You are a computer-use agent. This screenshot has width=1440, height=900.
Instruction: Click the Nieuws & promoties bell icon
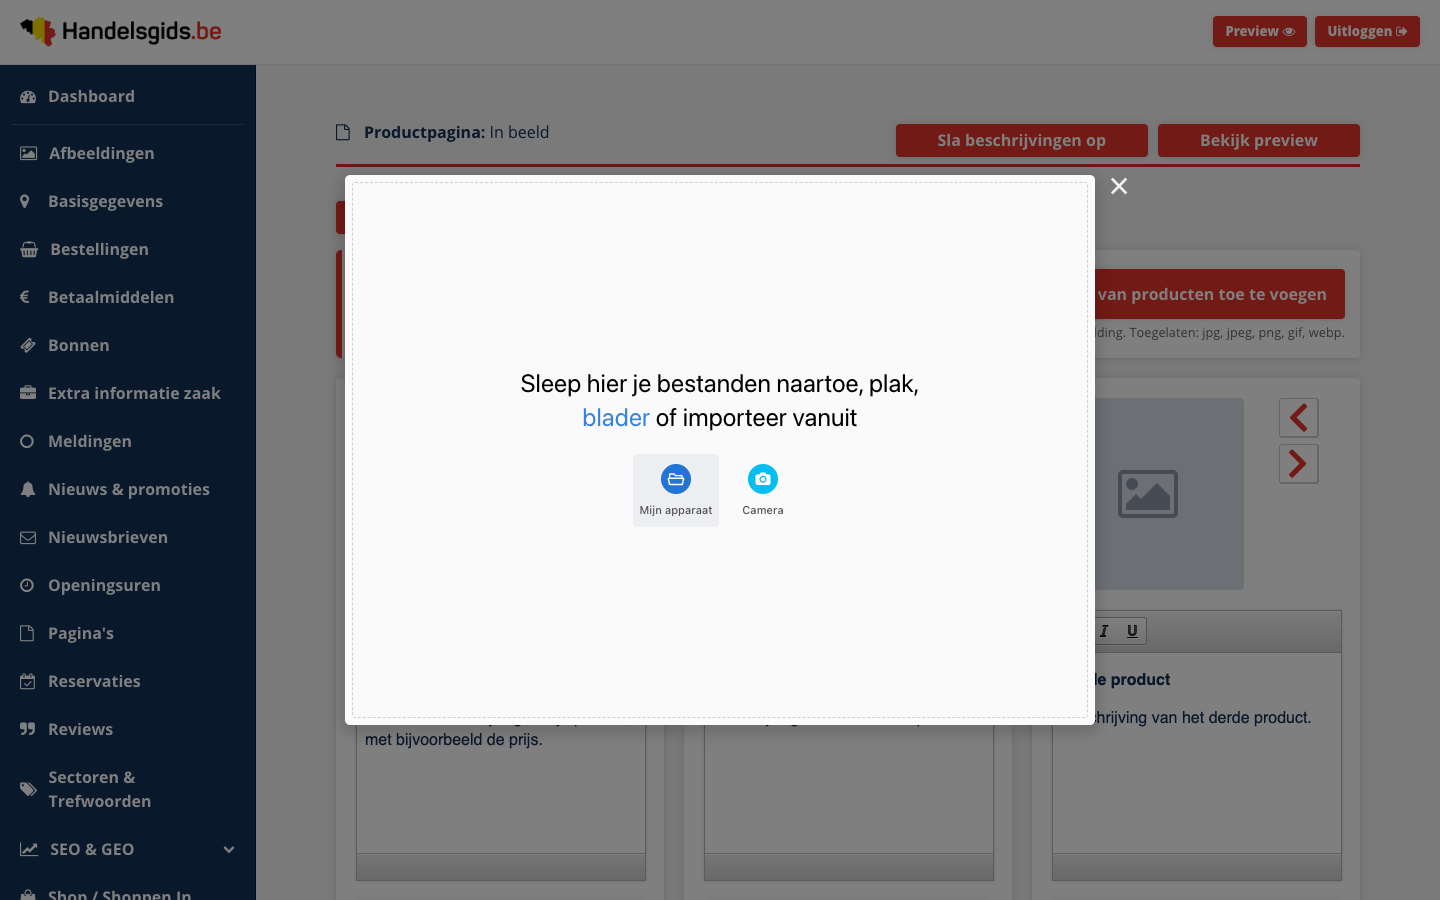28,489
